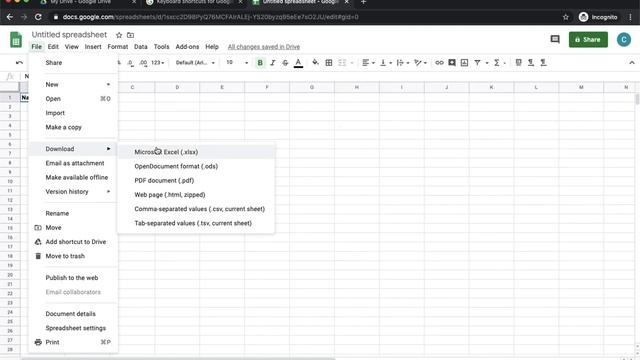Viewport: 640px width, 360px height.
Task: Select Publish to the web
Action: click(73, 278)
